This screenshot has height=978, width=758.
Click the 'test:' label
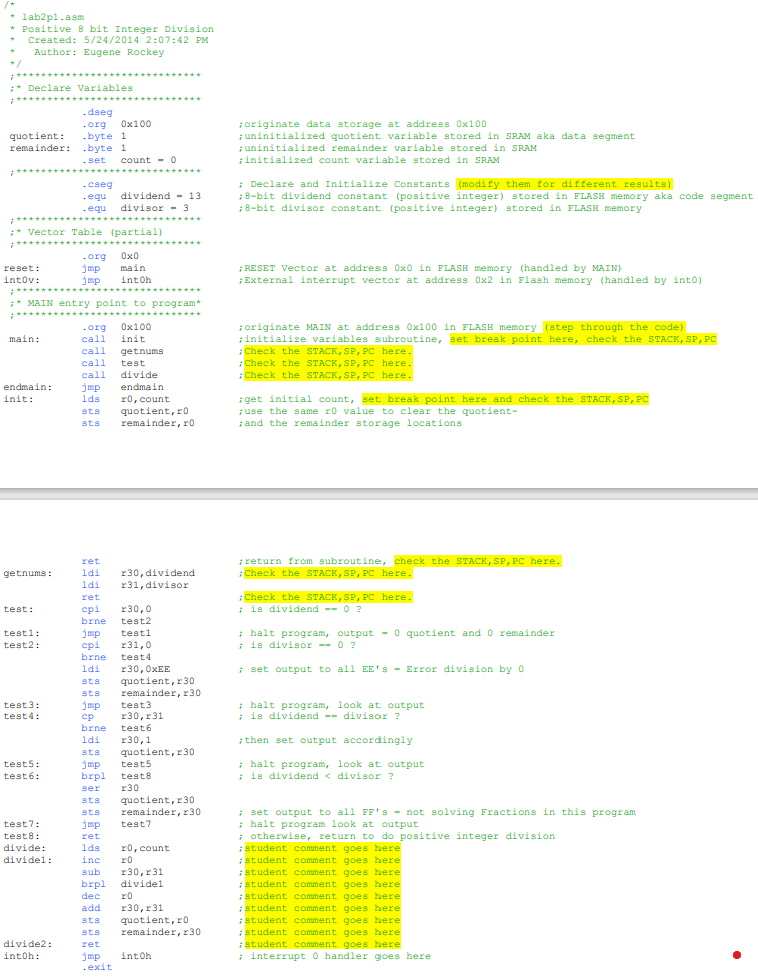tap(18, 609)
